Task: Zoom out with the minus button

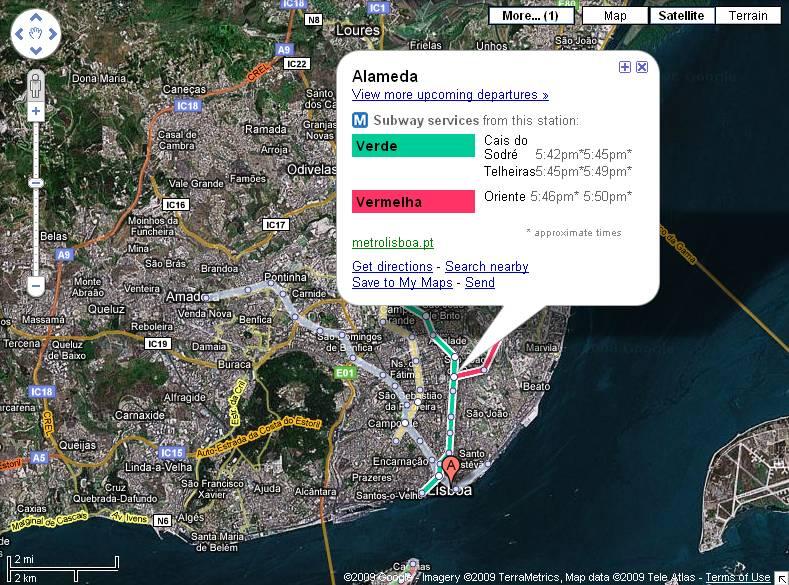Action: click(36, 286)
